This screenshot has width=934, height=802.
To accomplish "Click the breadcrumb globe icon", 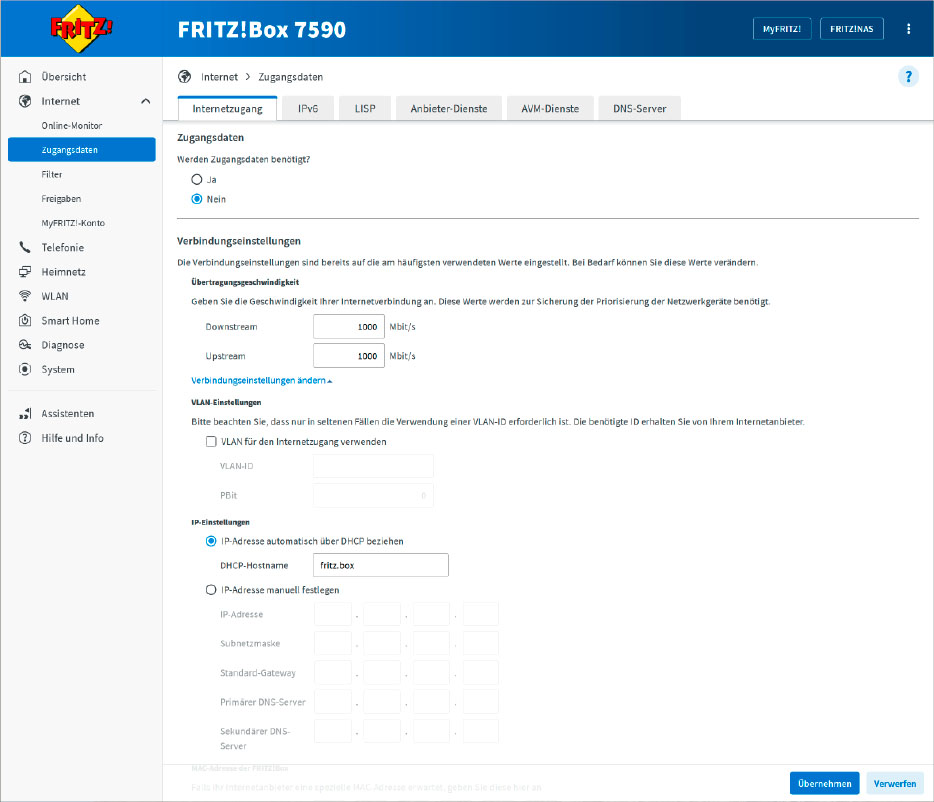I will pyautogui.click(x=185, y=77).
